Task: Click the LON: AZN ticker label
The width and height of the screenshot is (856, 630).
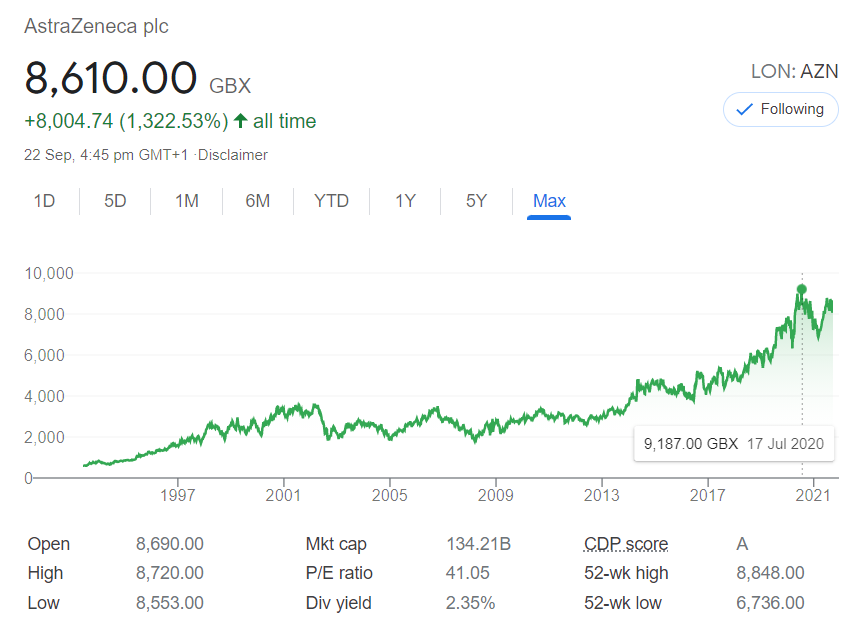Action: 795,72
